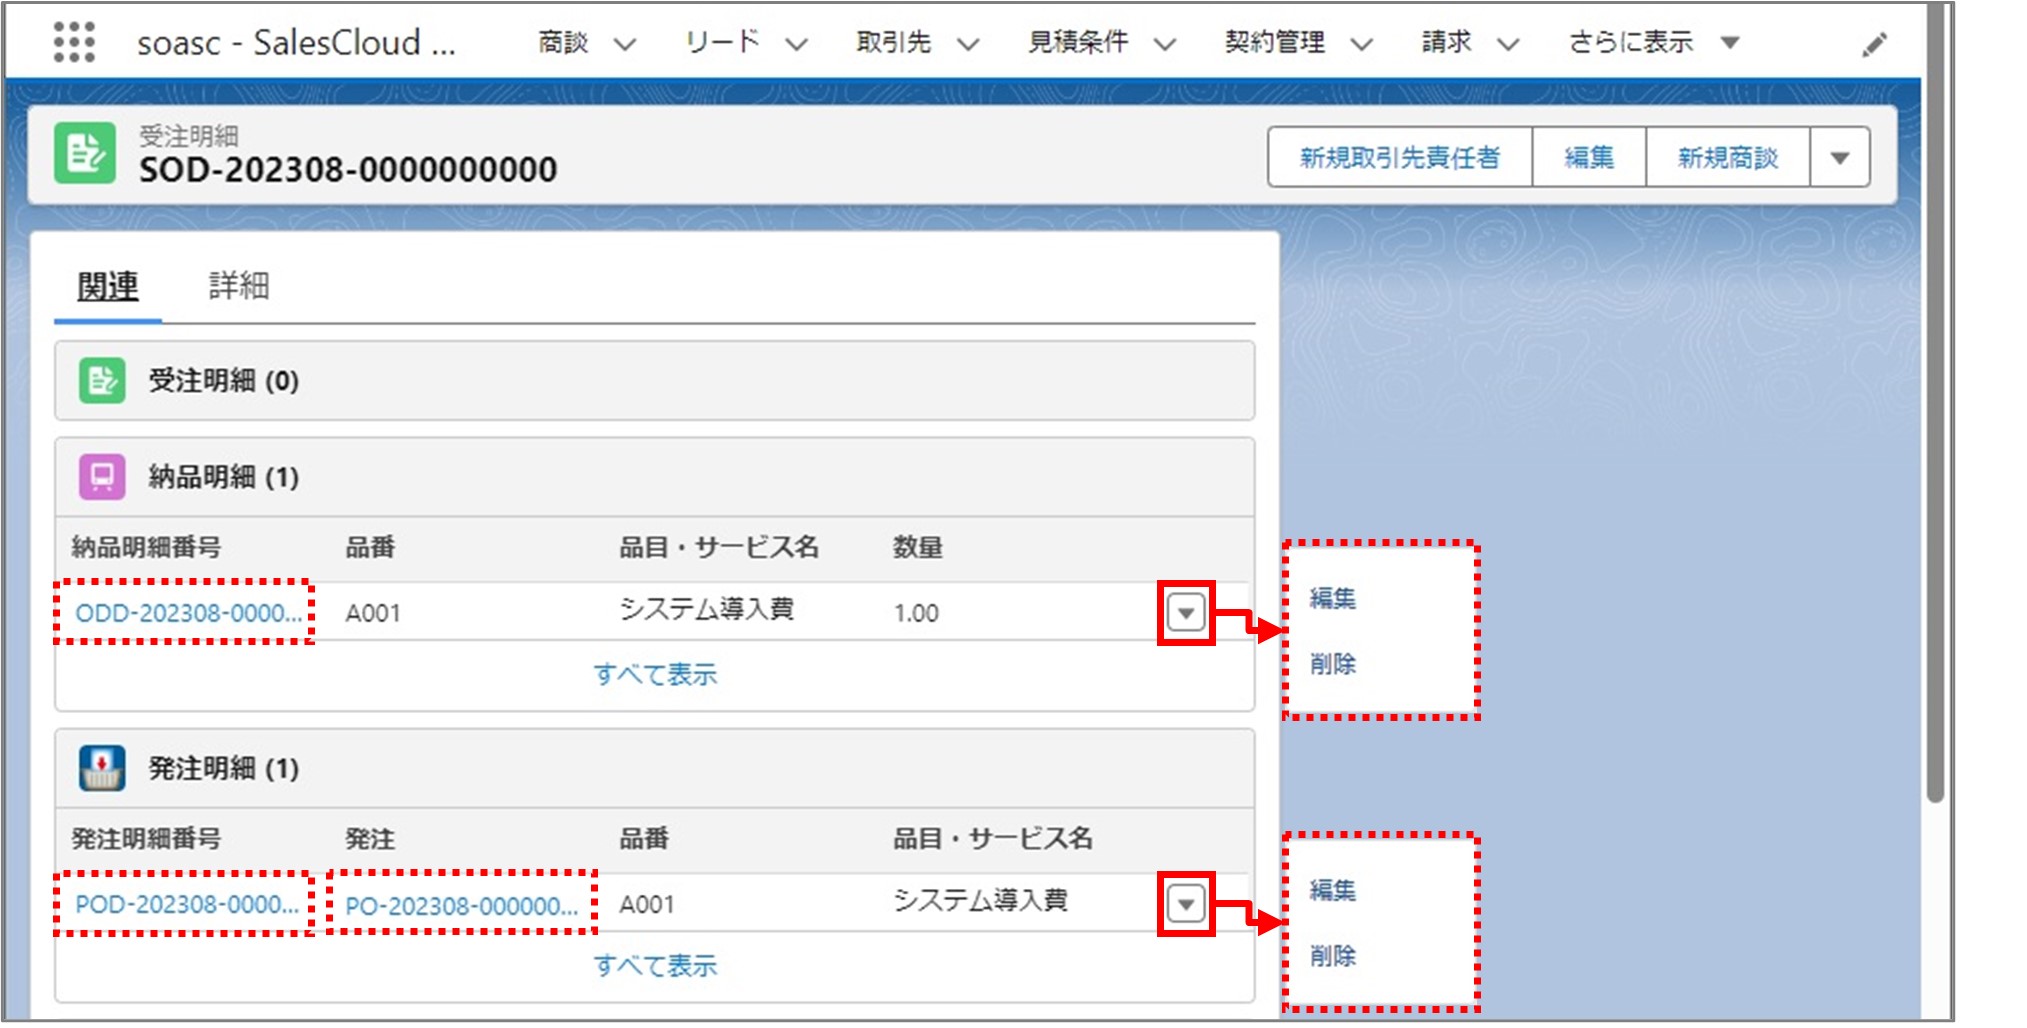This screenshot has height=1028, width=2027.
Task: Open the 商談 navigation tab
Action: [563, 42]
